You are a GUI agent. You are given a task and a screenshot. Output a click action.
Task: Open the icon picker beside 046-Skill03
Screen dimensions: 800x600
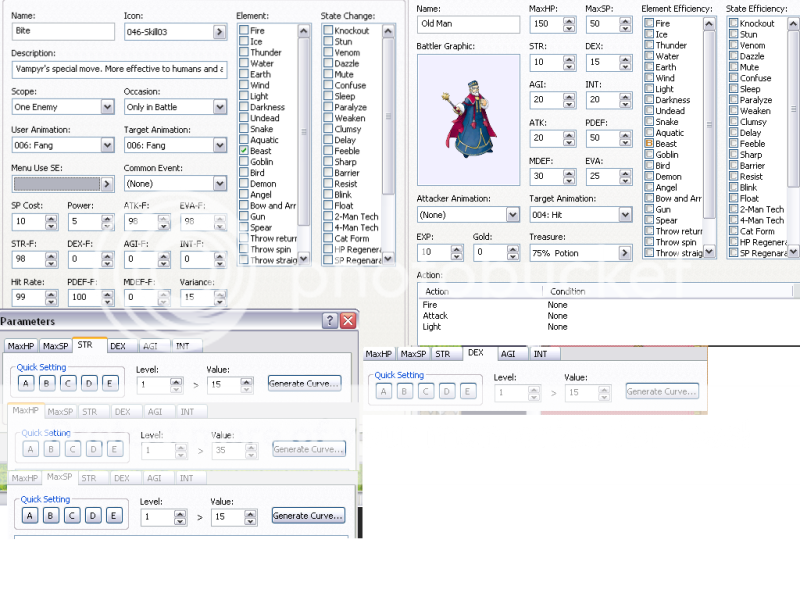(219, 32)
